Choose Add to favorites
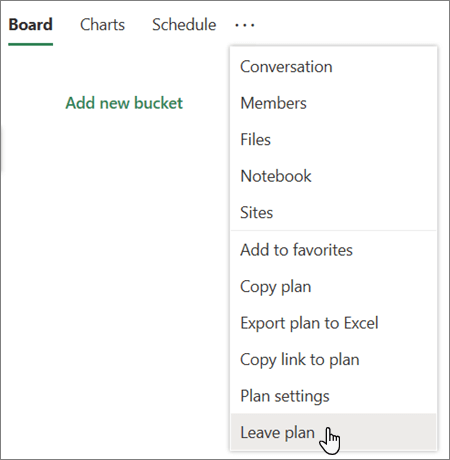The image size is (450, 460). tap(333, 250)
